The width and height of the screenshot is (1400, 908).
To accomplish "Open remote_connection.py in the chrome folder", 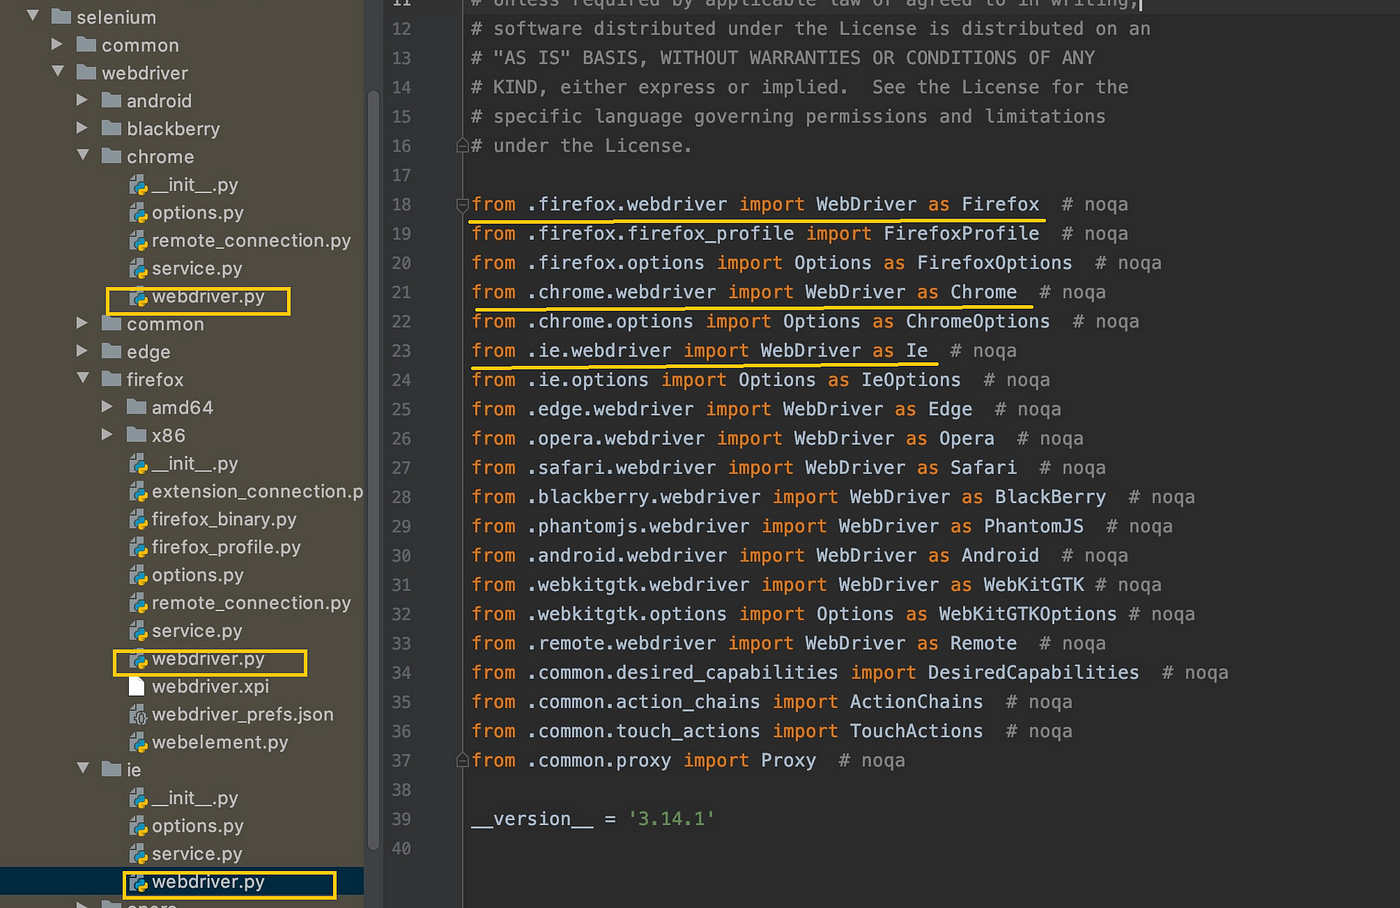I will (x=251, y=241).
